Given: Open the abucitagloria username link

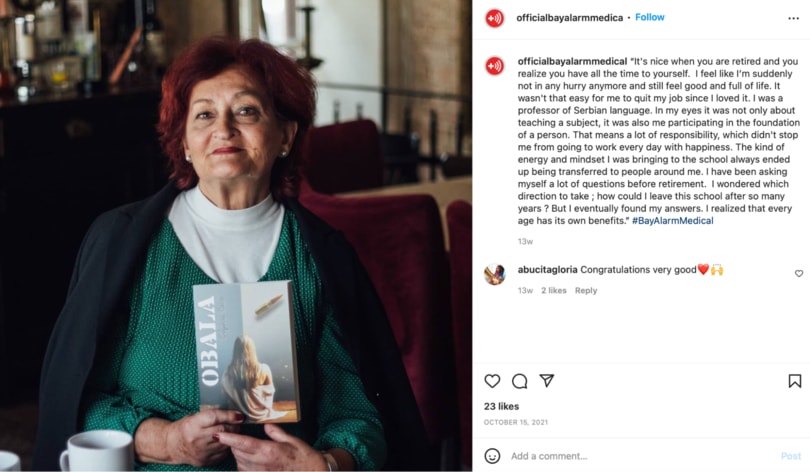Looking at the screenshot, I should [548, 270].
